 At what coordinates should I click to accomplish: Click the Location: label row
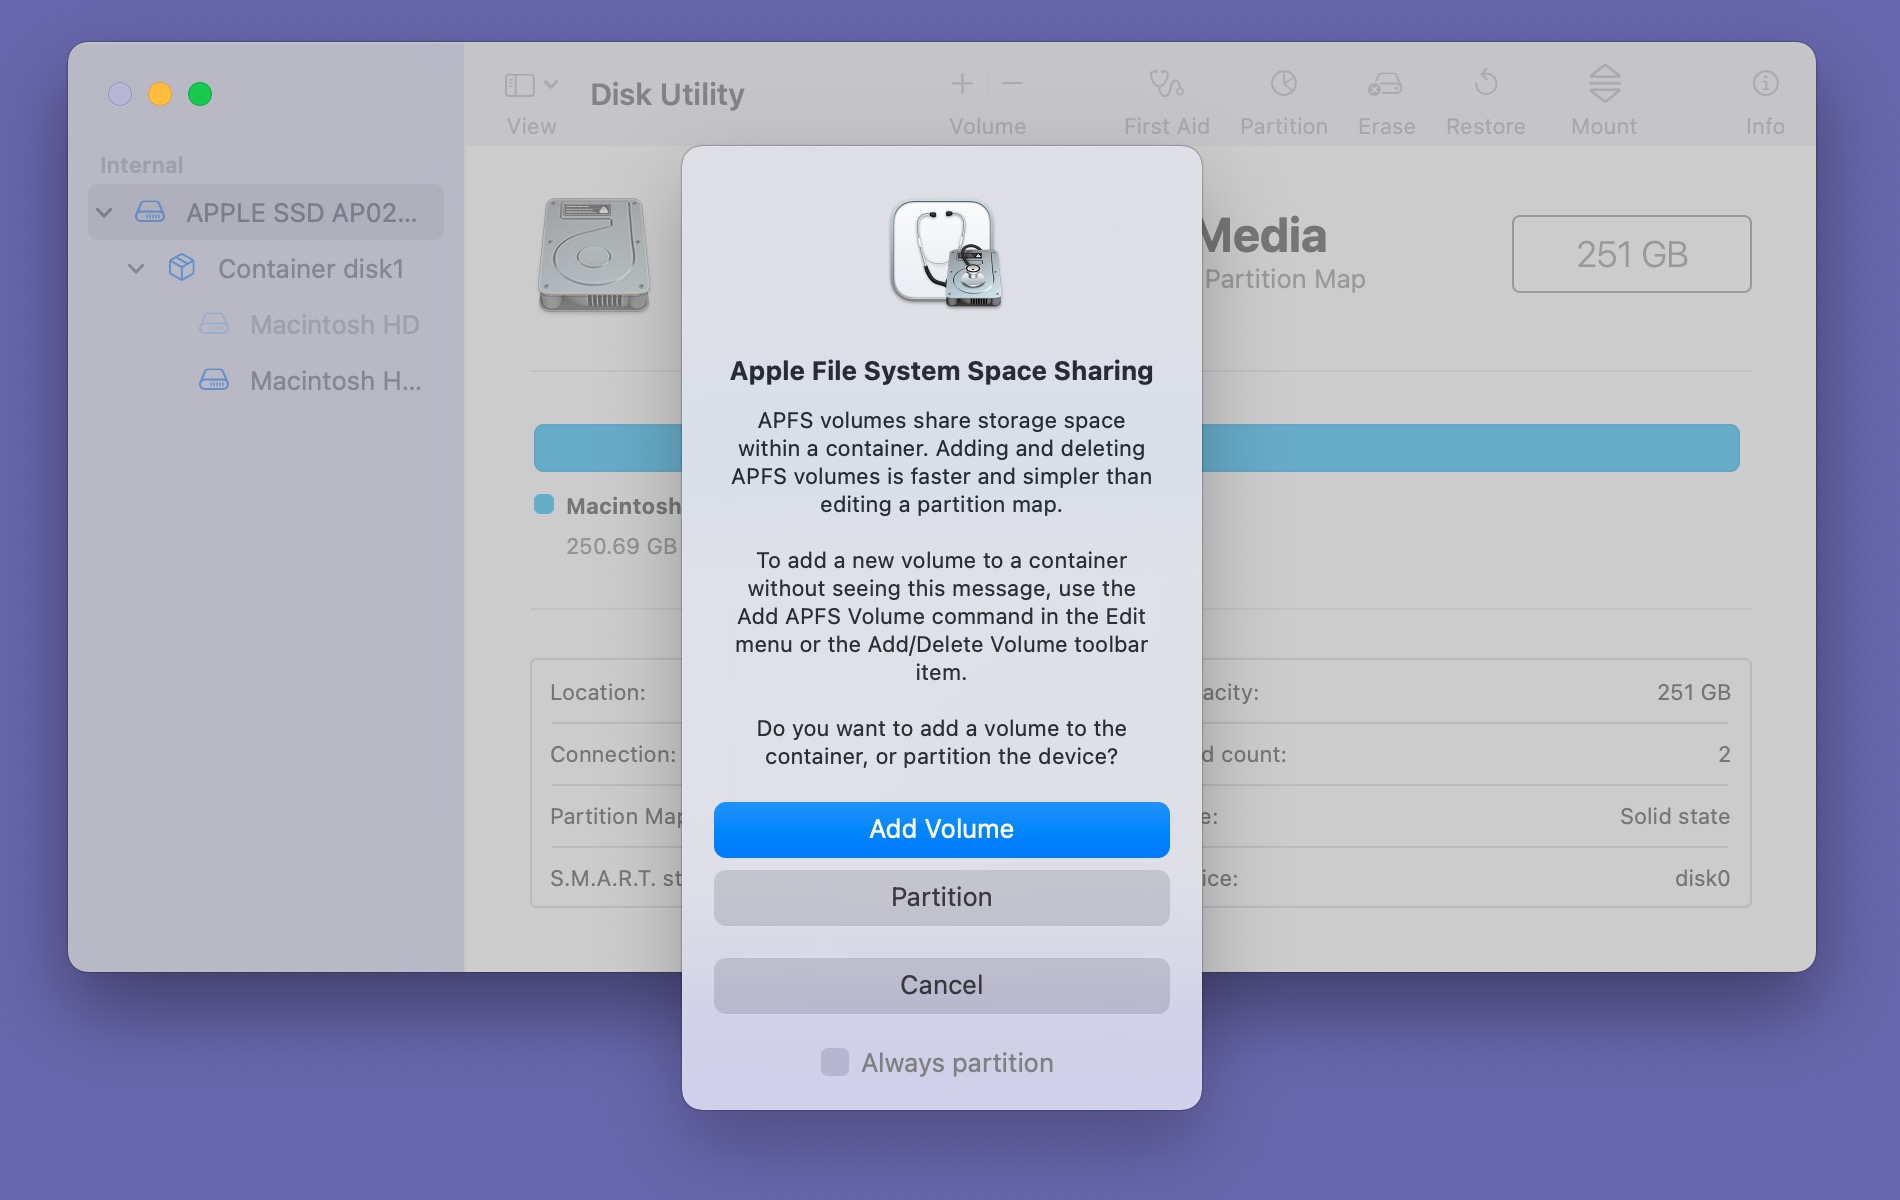(x=597, y=692)
